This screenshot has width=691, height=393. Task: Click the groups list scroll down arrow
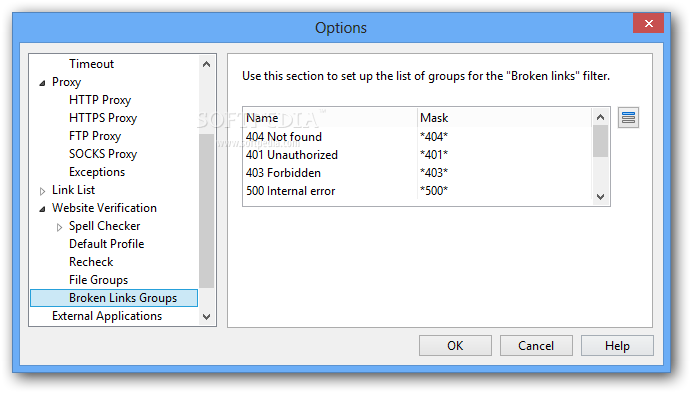click(600, 196)
